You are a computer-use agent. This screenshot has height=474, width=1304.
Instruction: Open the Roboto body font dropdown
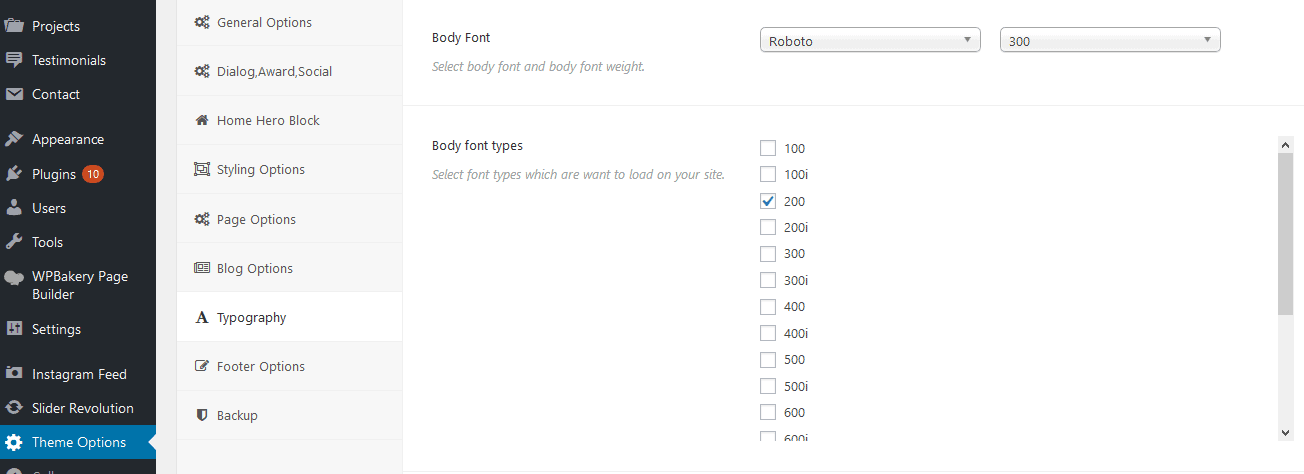tap(870, 41)
